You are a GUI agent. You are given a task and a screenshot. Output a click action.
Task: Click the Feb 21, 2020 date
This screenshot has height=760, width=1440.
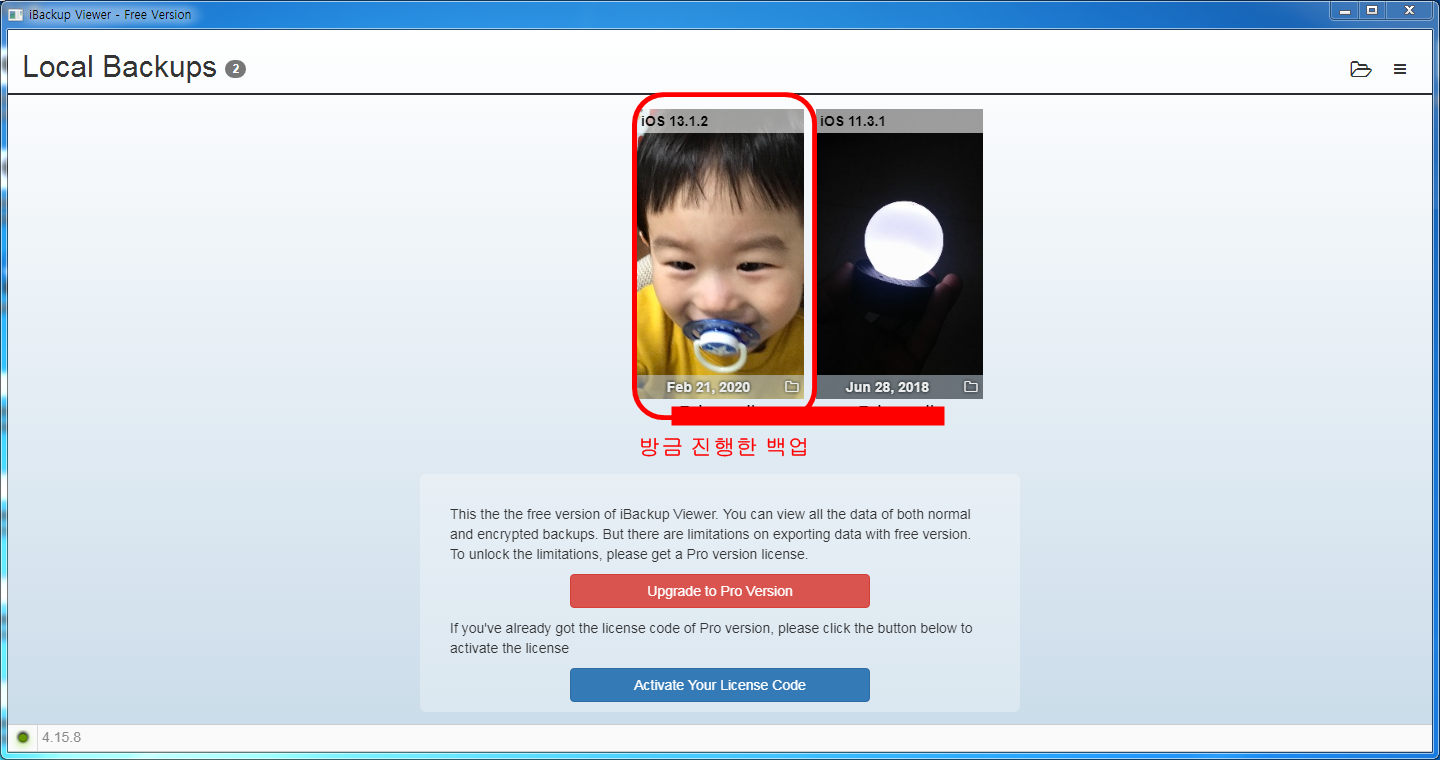pos(708,387)
